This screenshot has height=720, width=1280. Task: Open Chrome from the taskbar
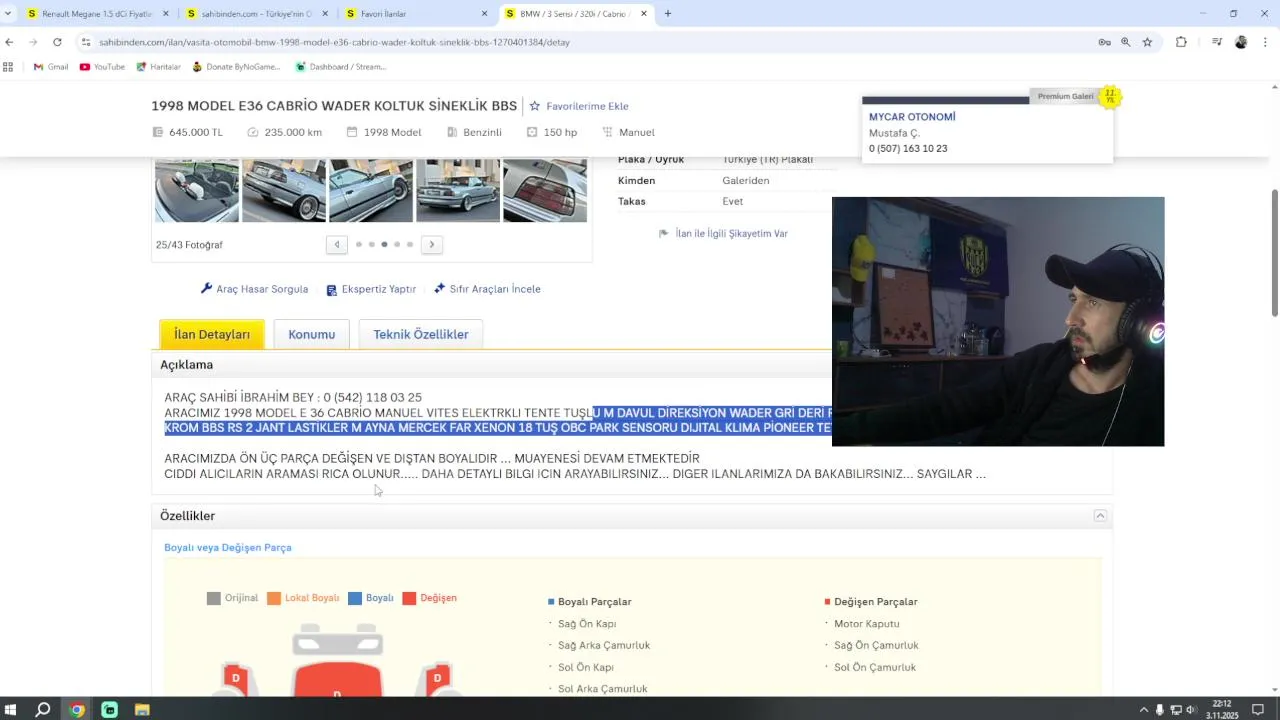(77, 710)
